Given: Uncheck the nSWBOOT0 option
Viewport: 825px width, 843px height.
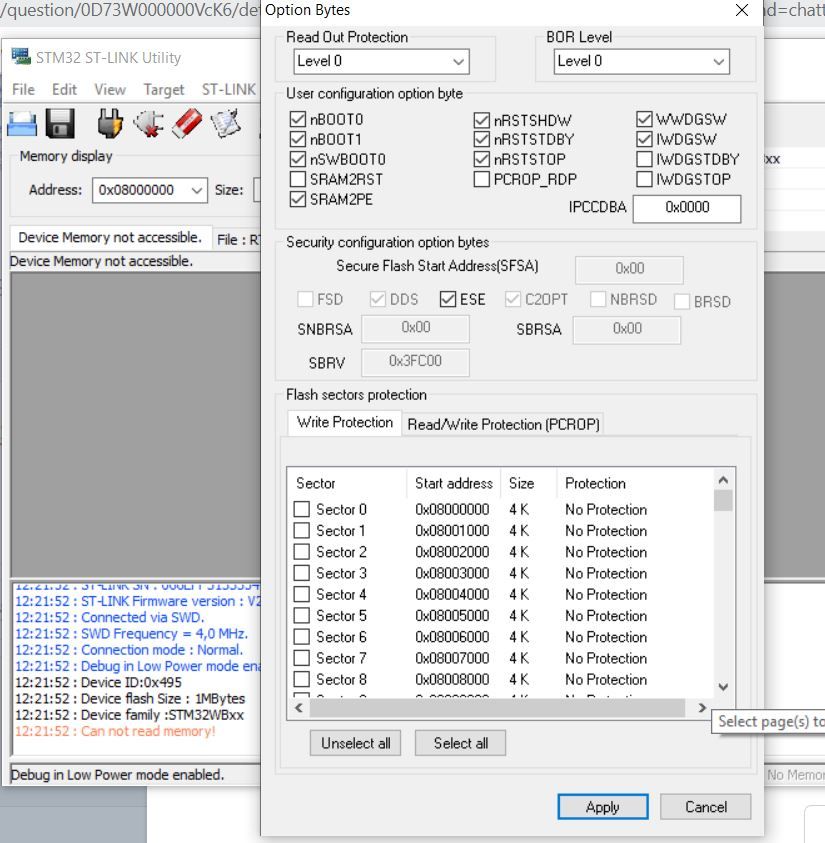Looking at the screenshot, I should 297,159.
